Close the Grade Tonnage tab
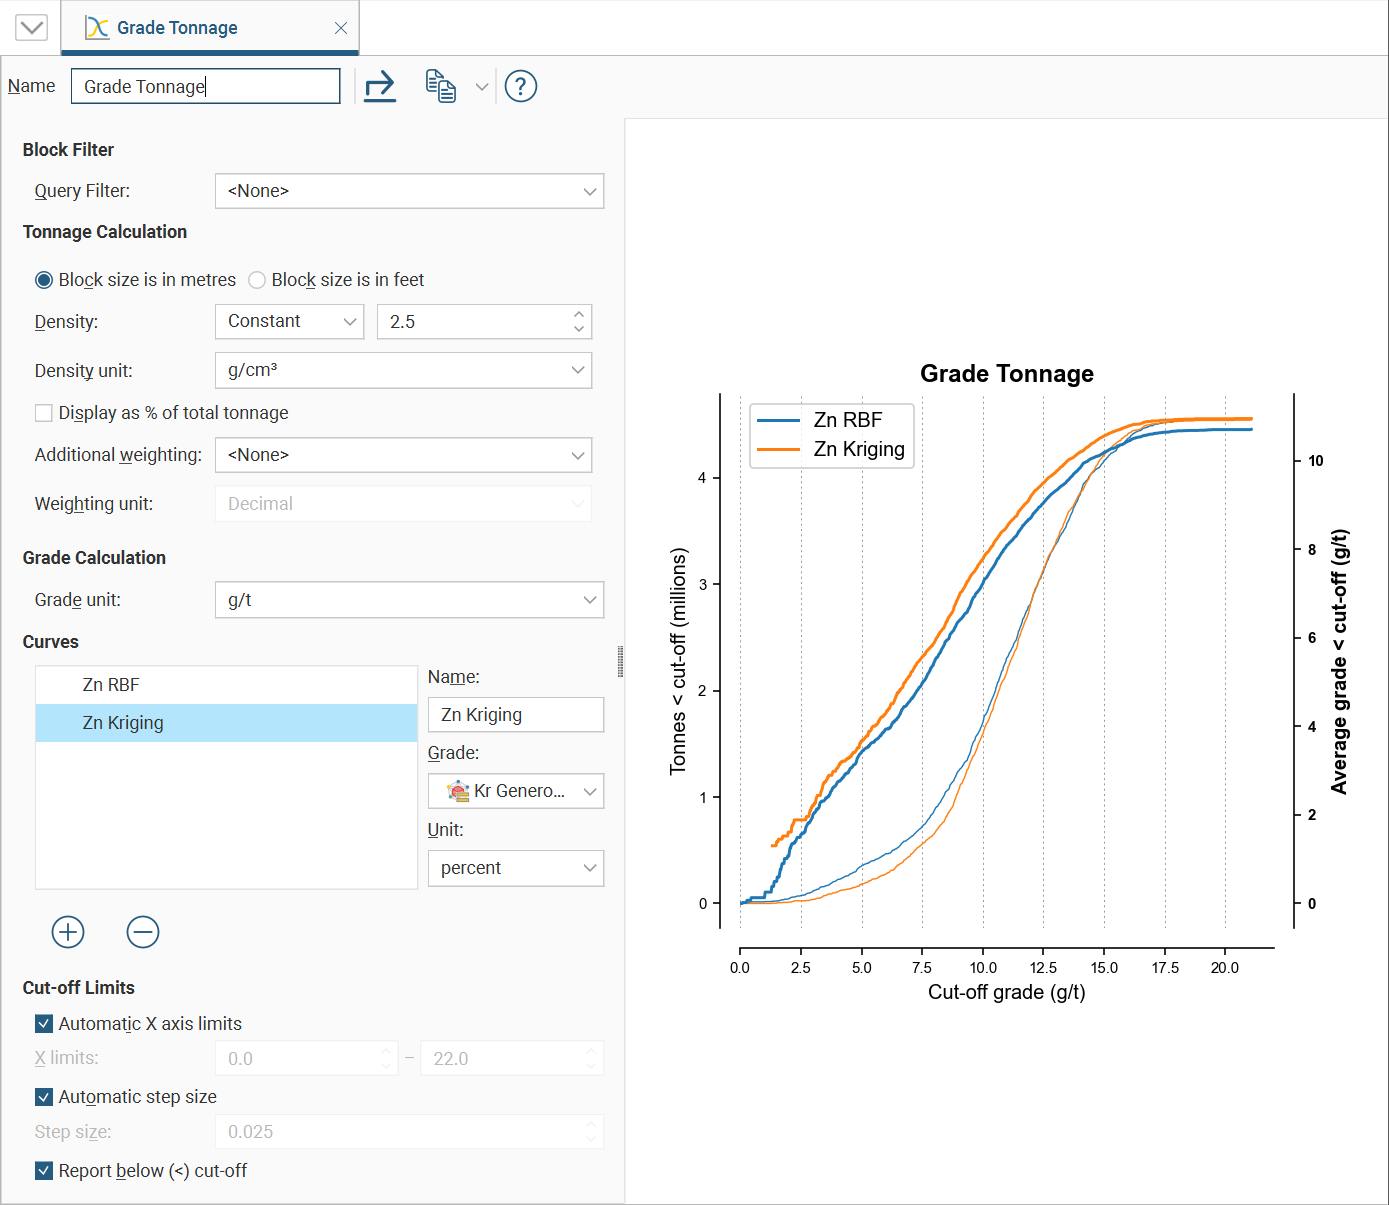The height and width of the screenshot is (1205, 1389). coord(341,28)
